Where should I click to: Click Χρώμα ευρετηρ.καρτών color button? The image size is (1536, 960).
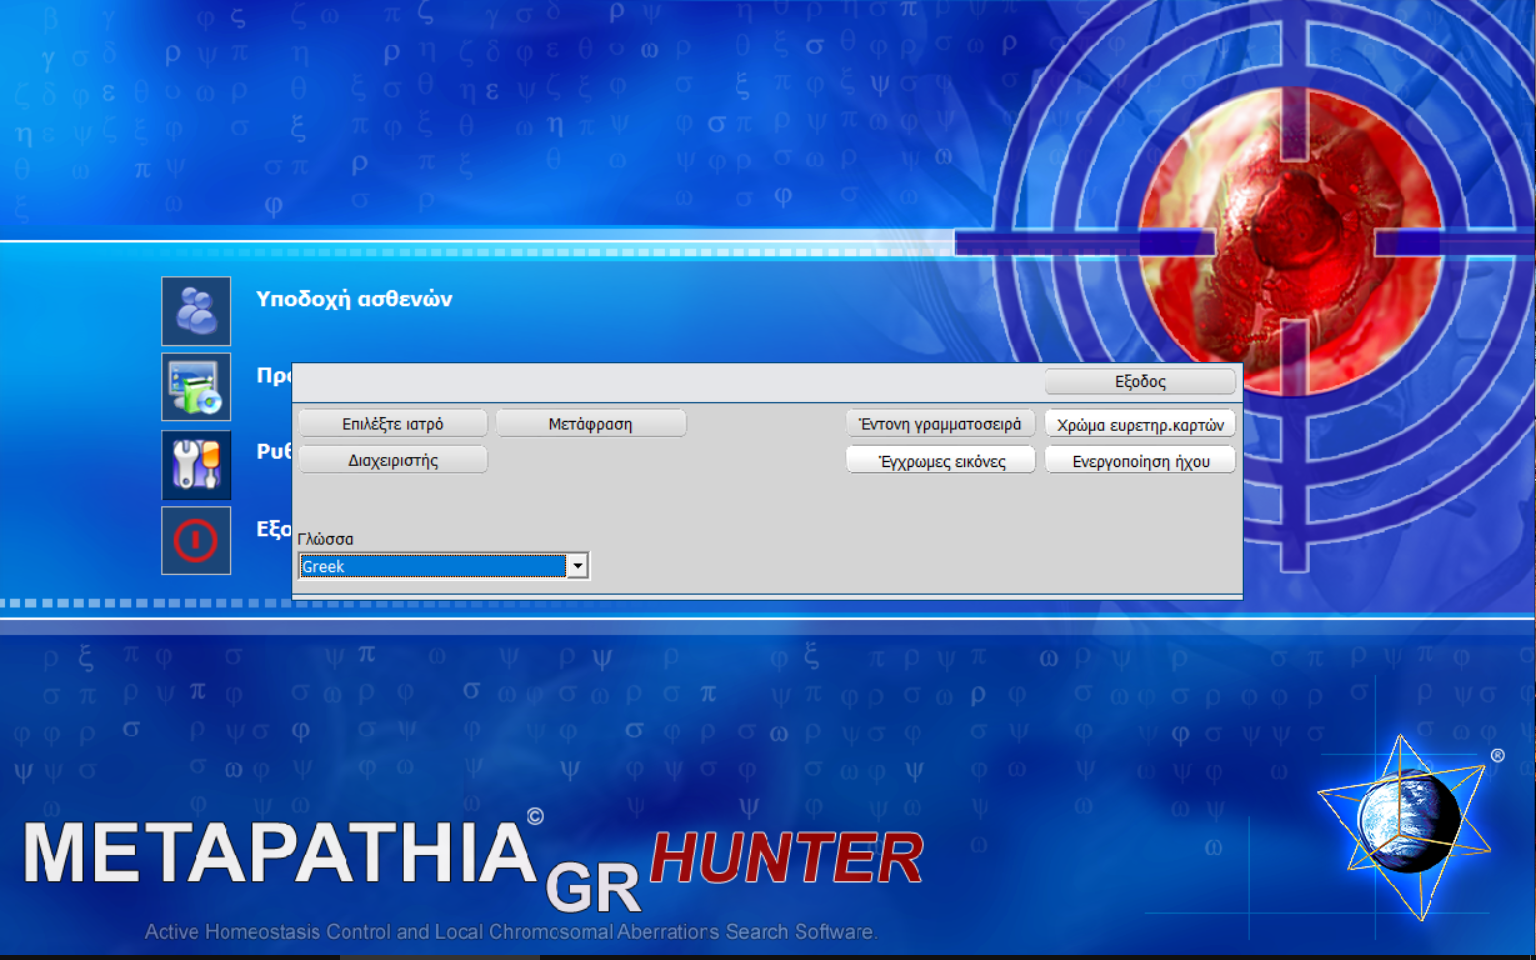click(1140, 424)
